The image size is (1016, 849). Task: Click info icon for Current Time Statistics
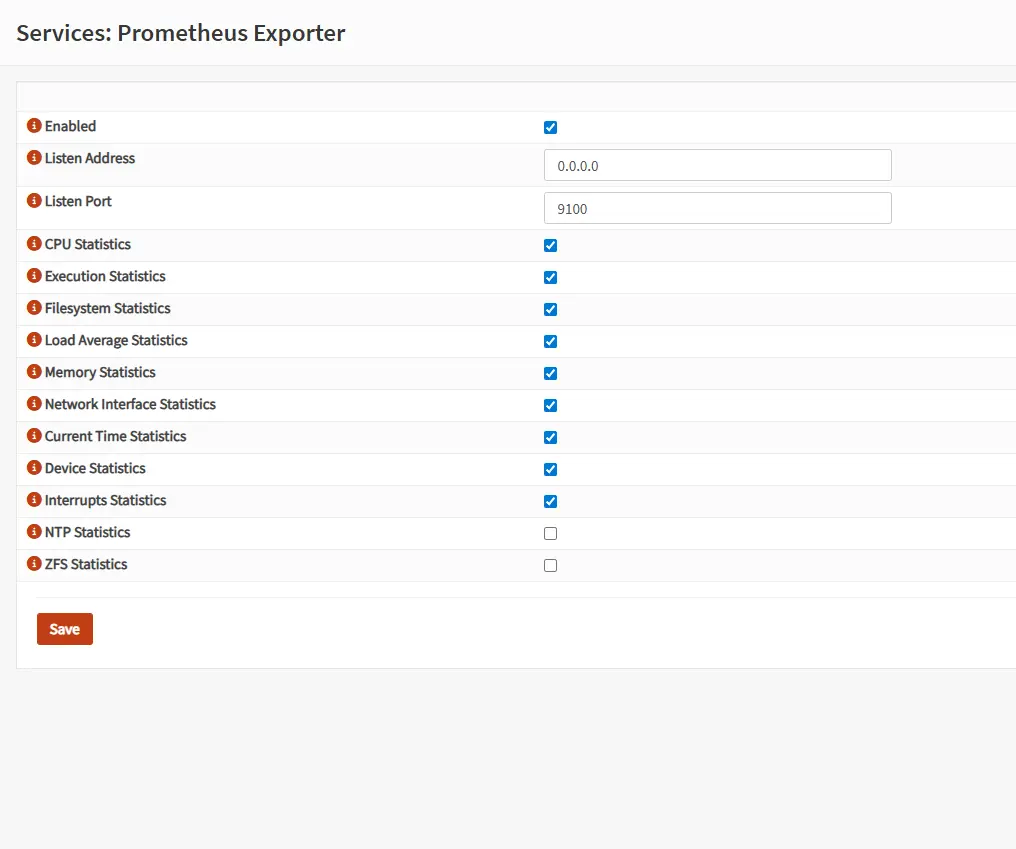(34, 436)
